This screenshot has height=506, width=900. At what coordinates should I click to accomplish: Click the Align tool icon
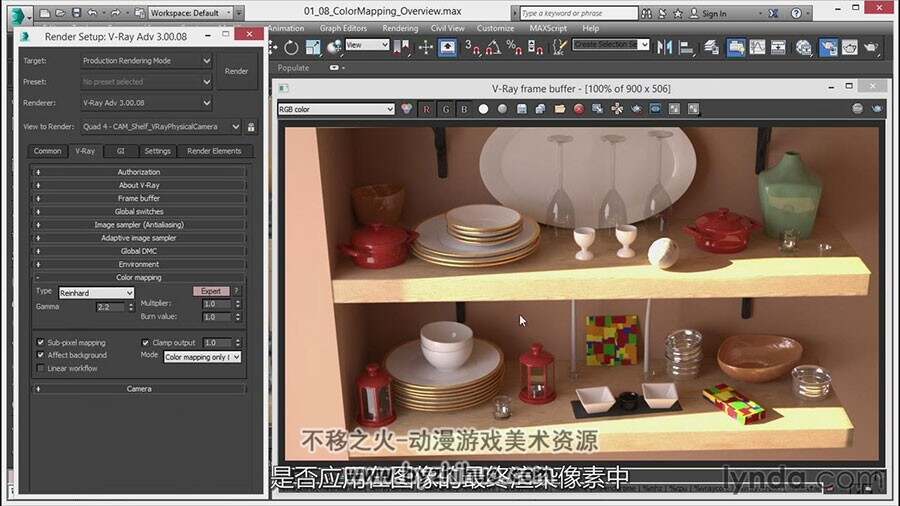[686, 48]
